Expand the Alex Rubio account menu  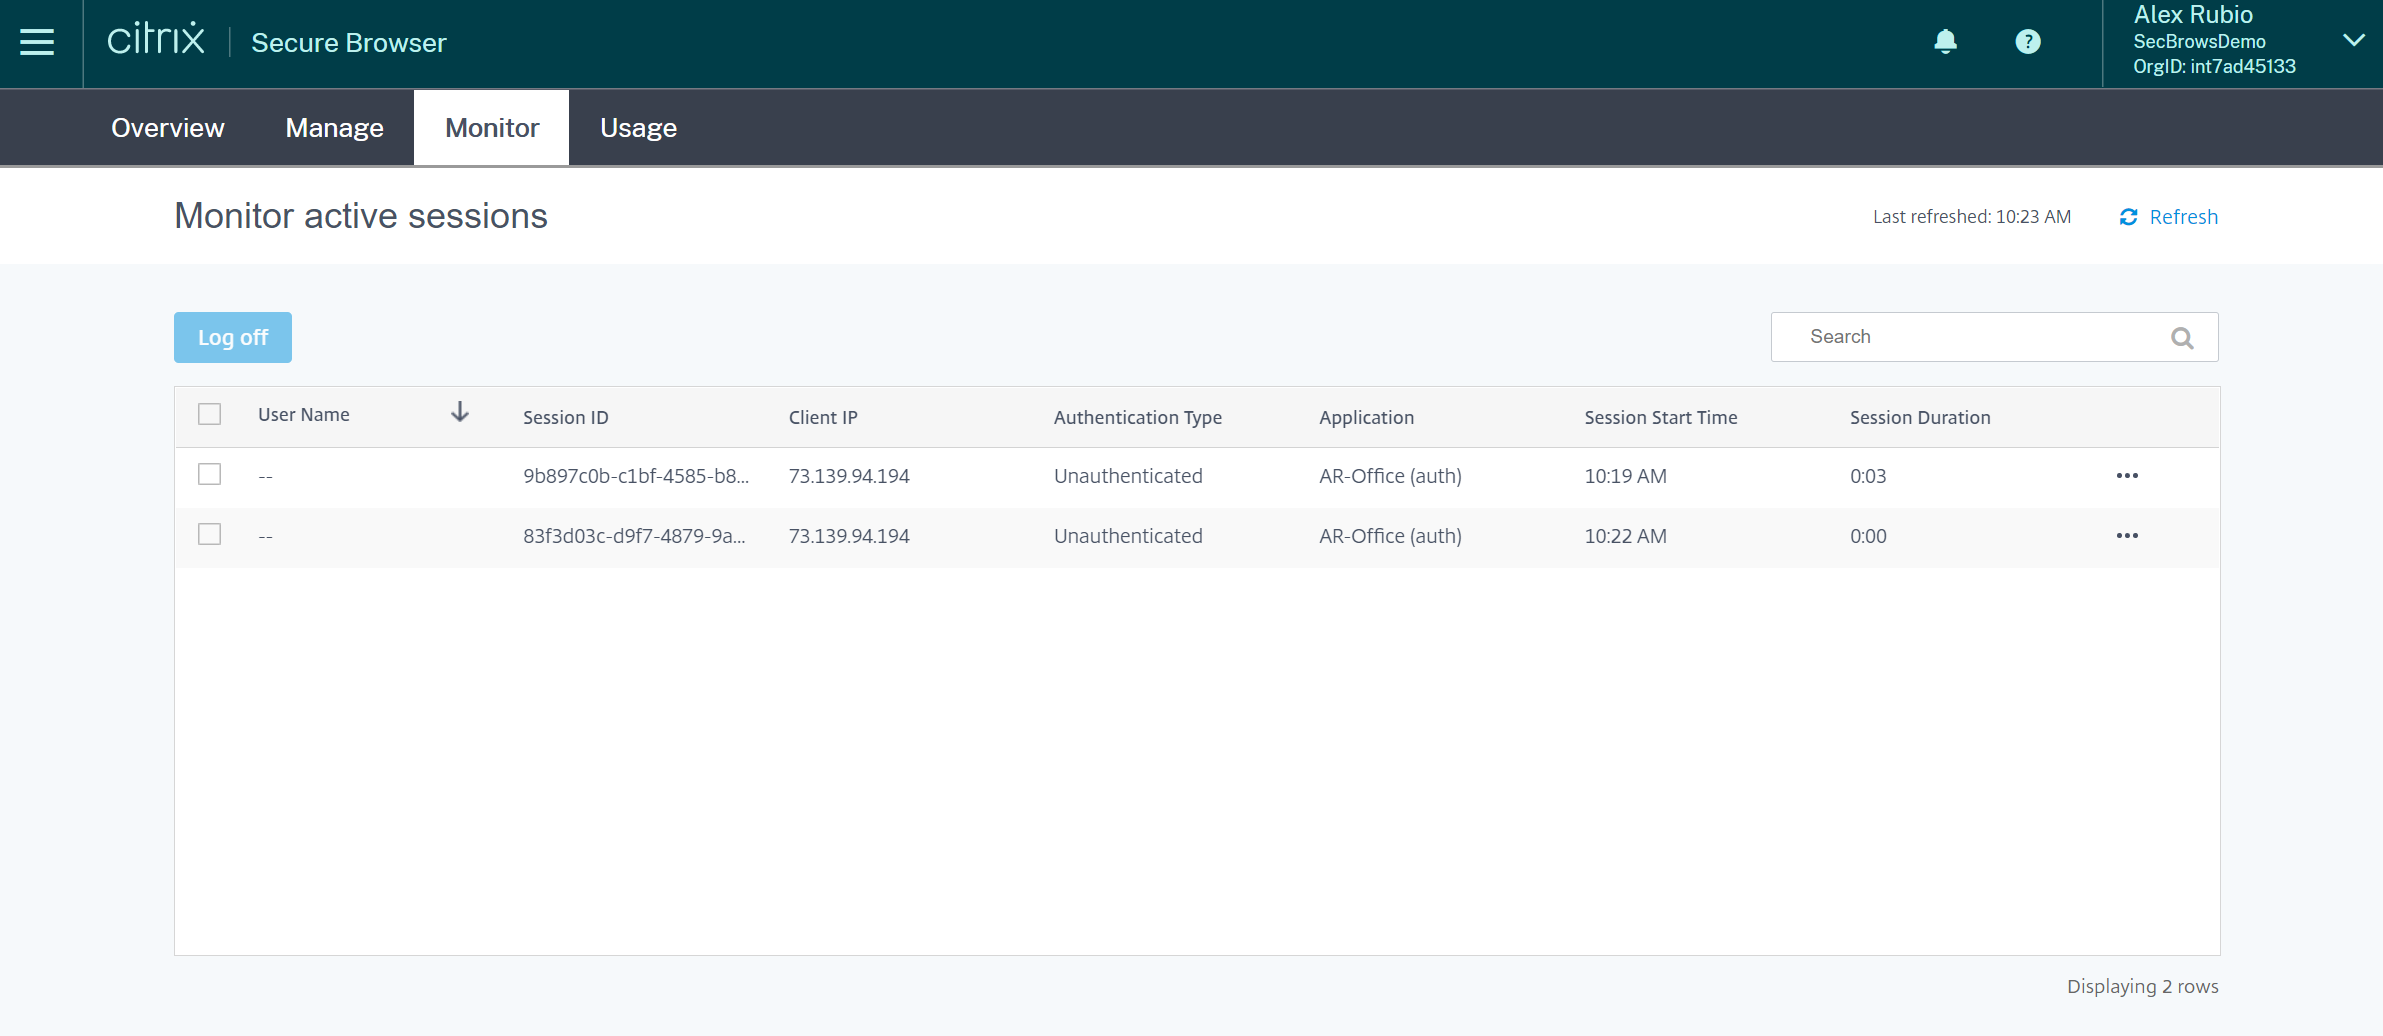click(2353, 41)
